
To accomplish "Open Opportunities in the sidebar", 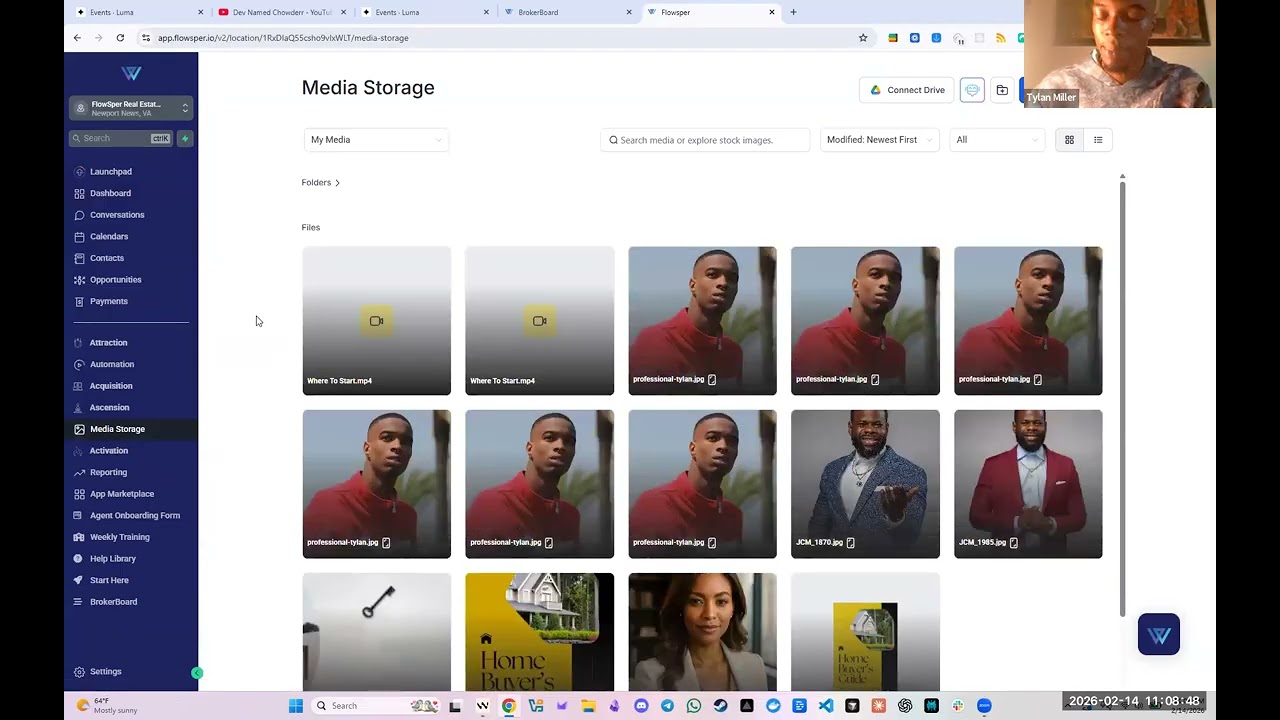I will click(116, 280).
